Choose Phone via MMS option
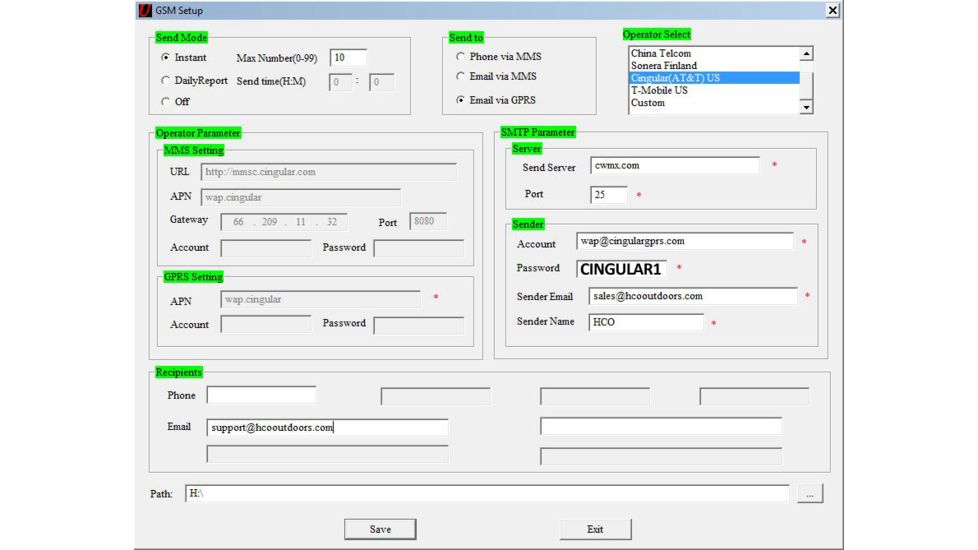This screenshot has height=550, width=978. (x=460, y=56)
